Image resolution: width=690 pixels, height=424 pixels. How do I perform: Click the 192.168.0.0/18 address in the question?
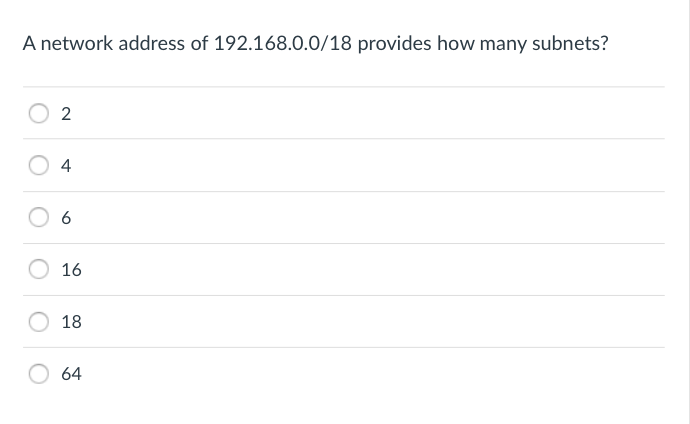tap(283, 43)
